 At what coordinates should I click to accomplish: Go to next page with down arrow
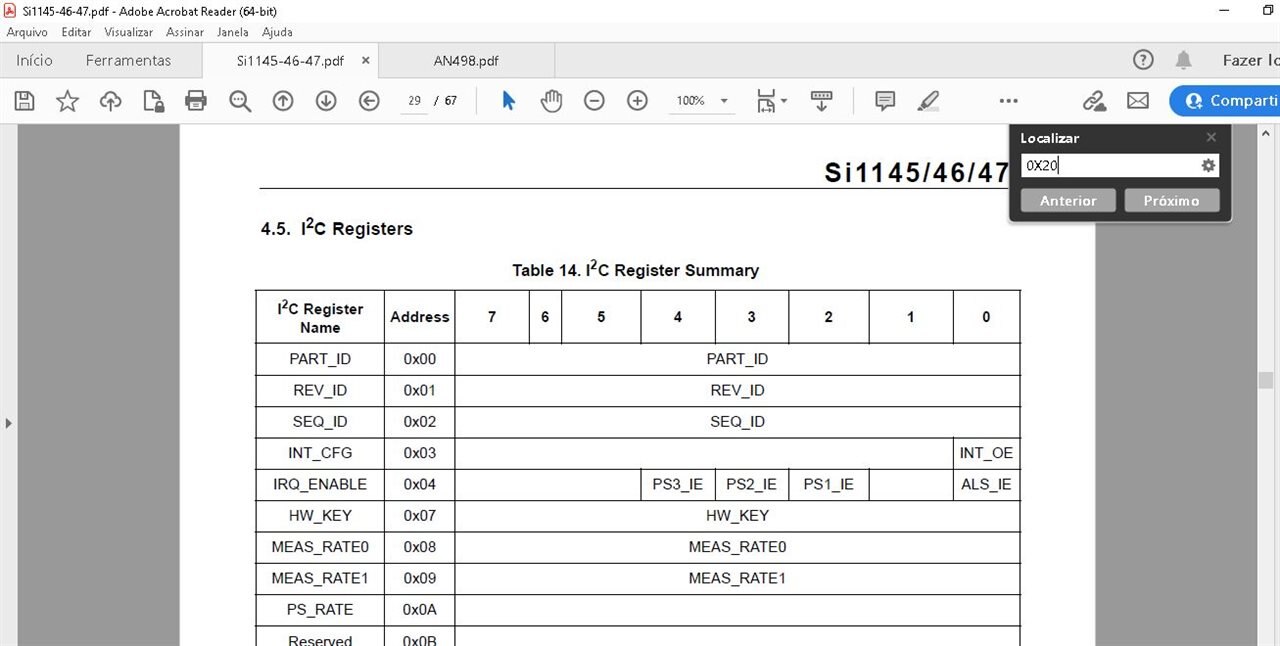pos(326,101)
